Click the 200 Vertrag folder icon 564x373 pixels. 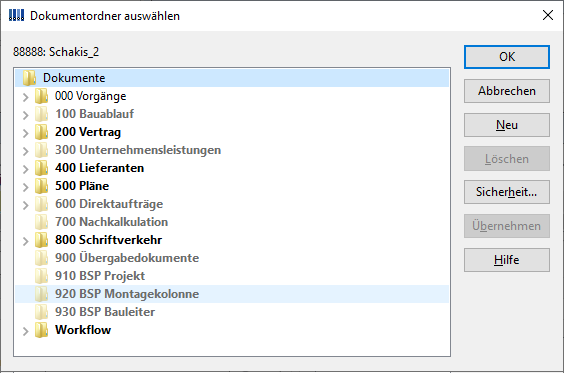pos(41,132)
